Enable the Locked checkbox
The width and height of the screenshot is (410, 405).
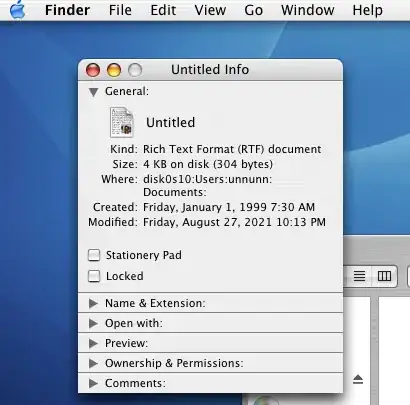click(94, 276)
